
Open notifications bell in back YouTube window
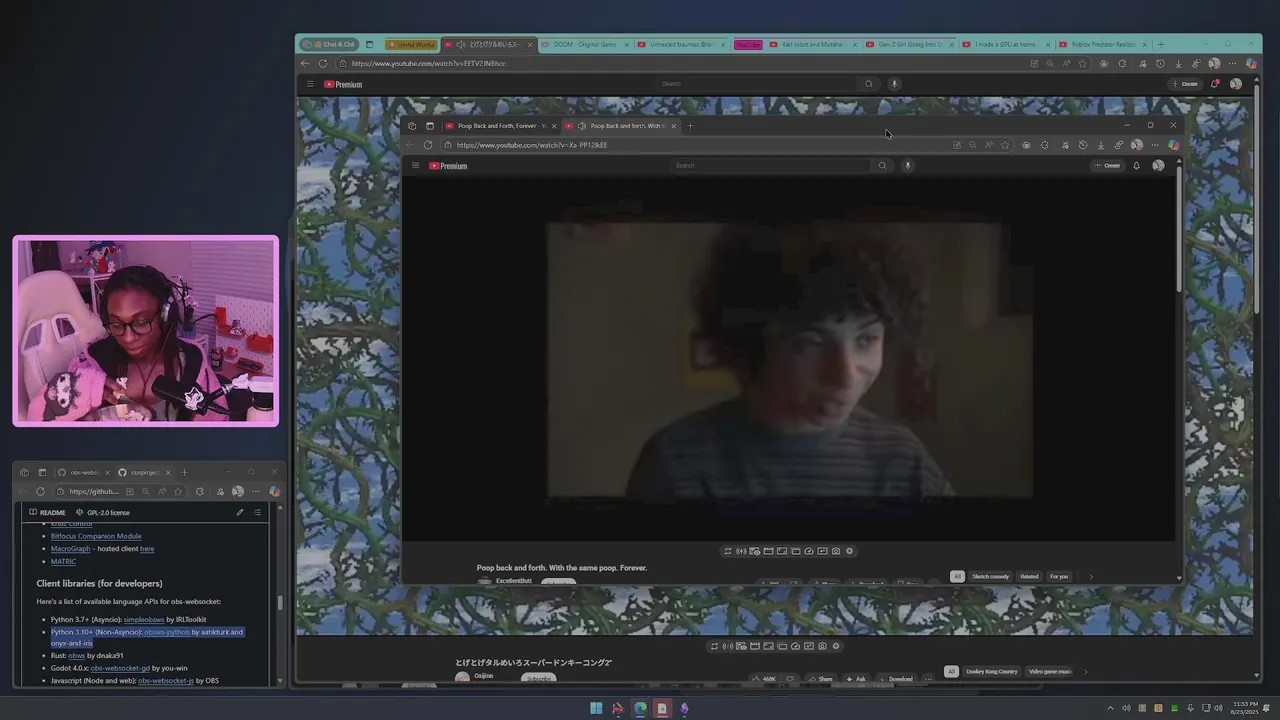[x=1215, y=84]
